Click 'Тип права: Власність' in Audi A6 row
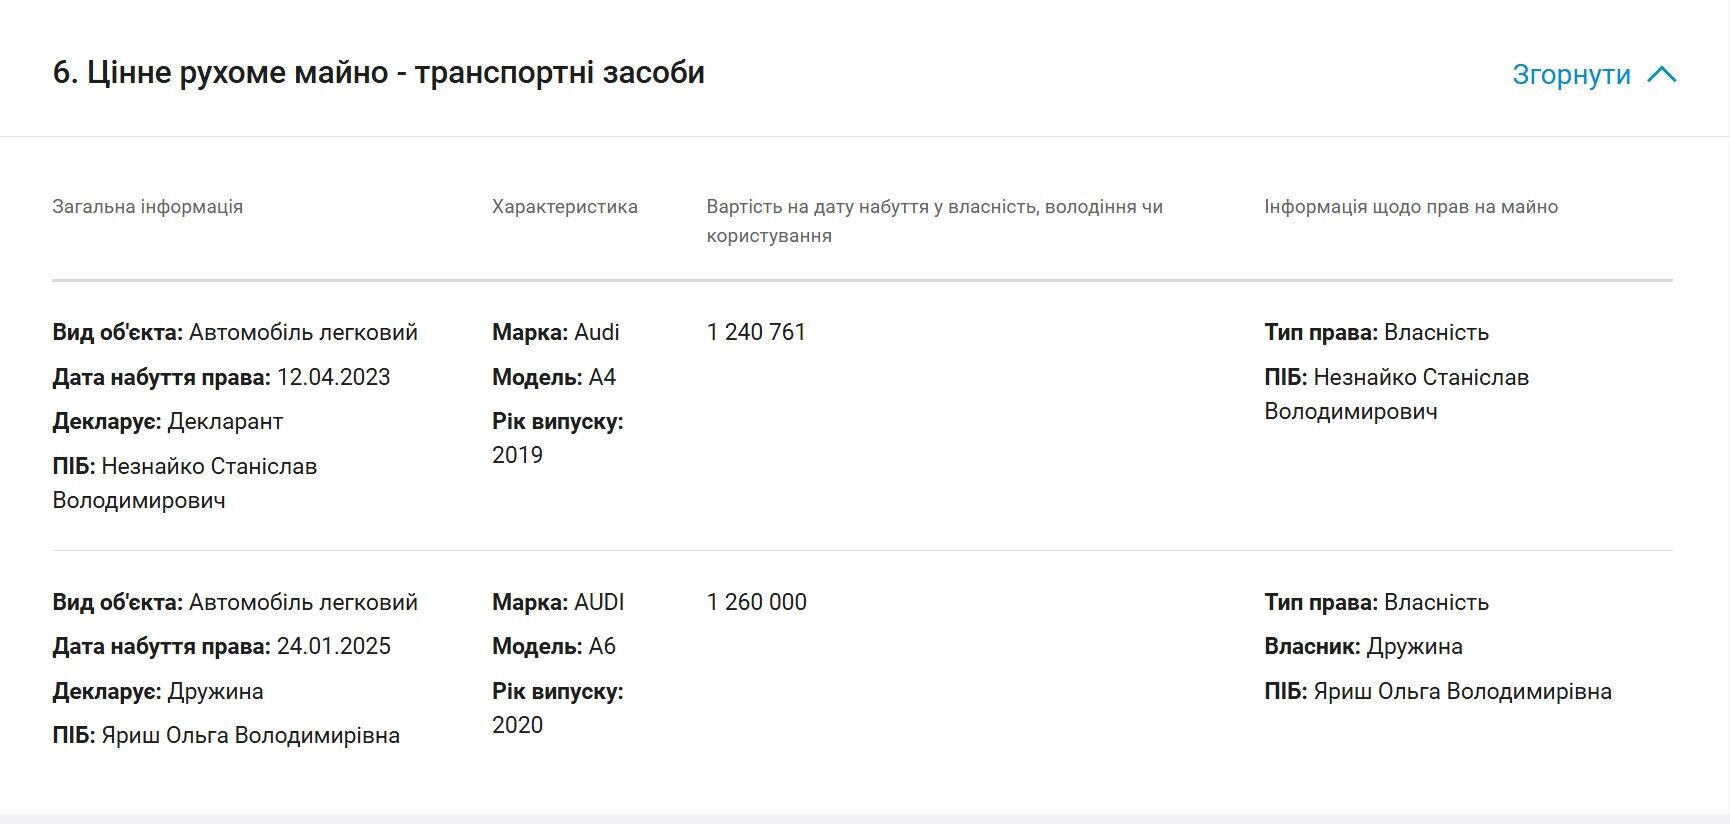Image resolution: width=1730 pixels, height=824 pixels. (x=1376, y=602)
